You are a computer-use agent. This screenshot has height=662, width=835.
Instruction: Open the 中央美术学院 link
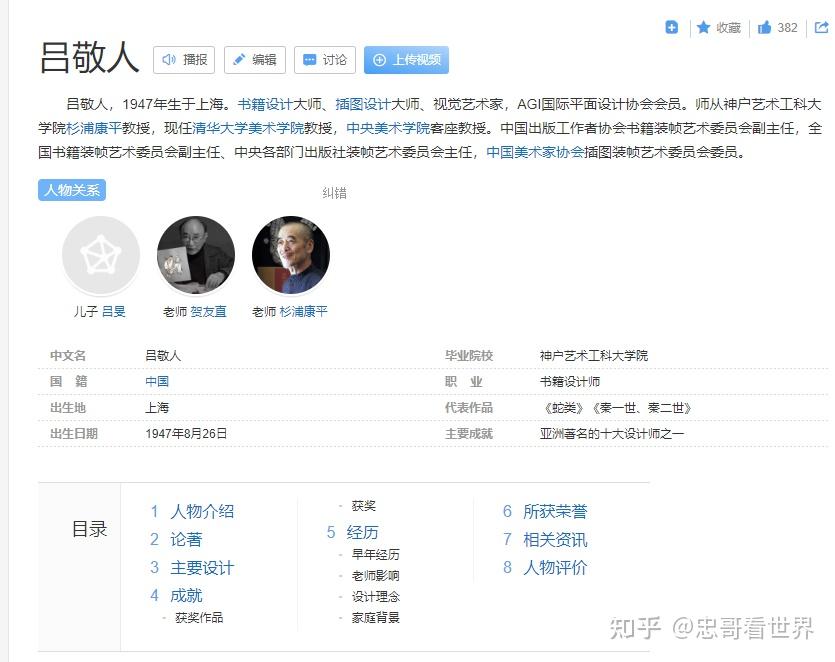pos(388,128)
